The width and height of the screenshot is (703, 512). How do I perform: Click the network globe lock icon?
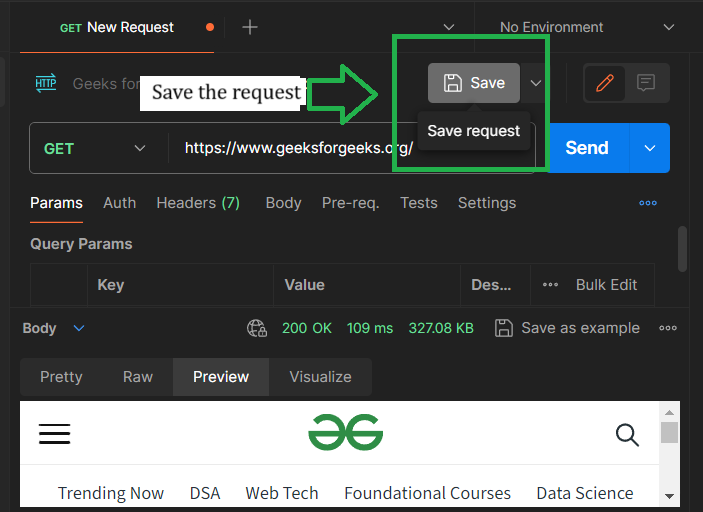tap(257, 328)
